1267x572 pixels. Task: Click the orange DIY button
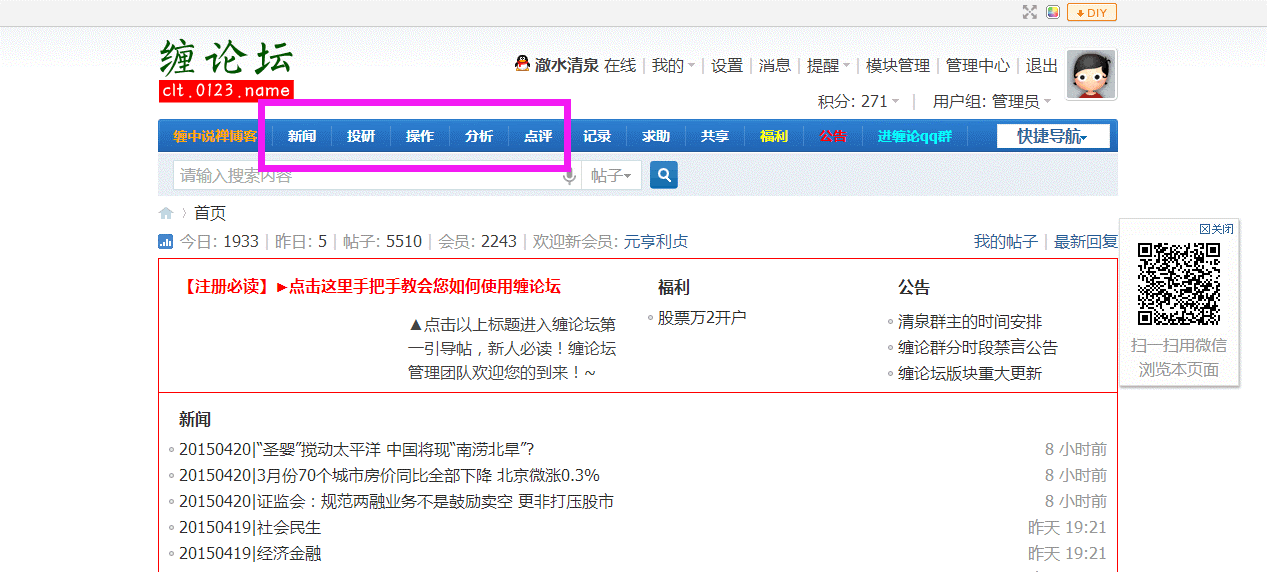tap(1091, 12)
